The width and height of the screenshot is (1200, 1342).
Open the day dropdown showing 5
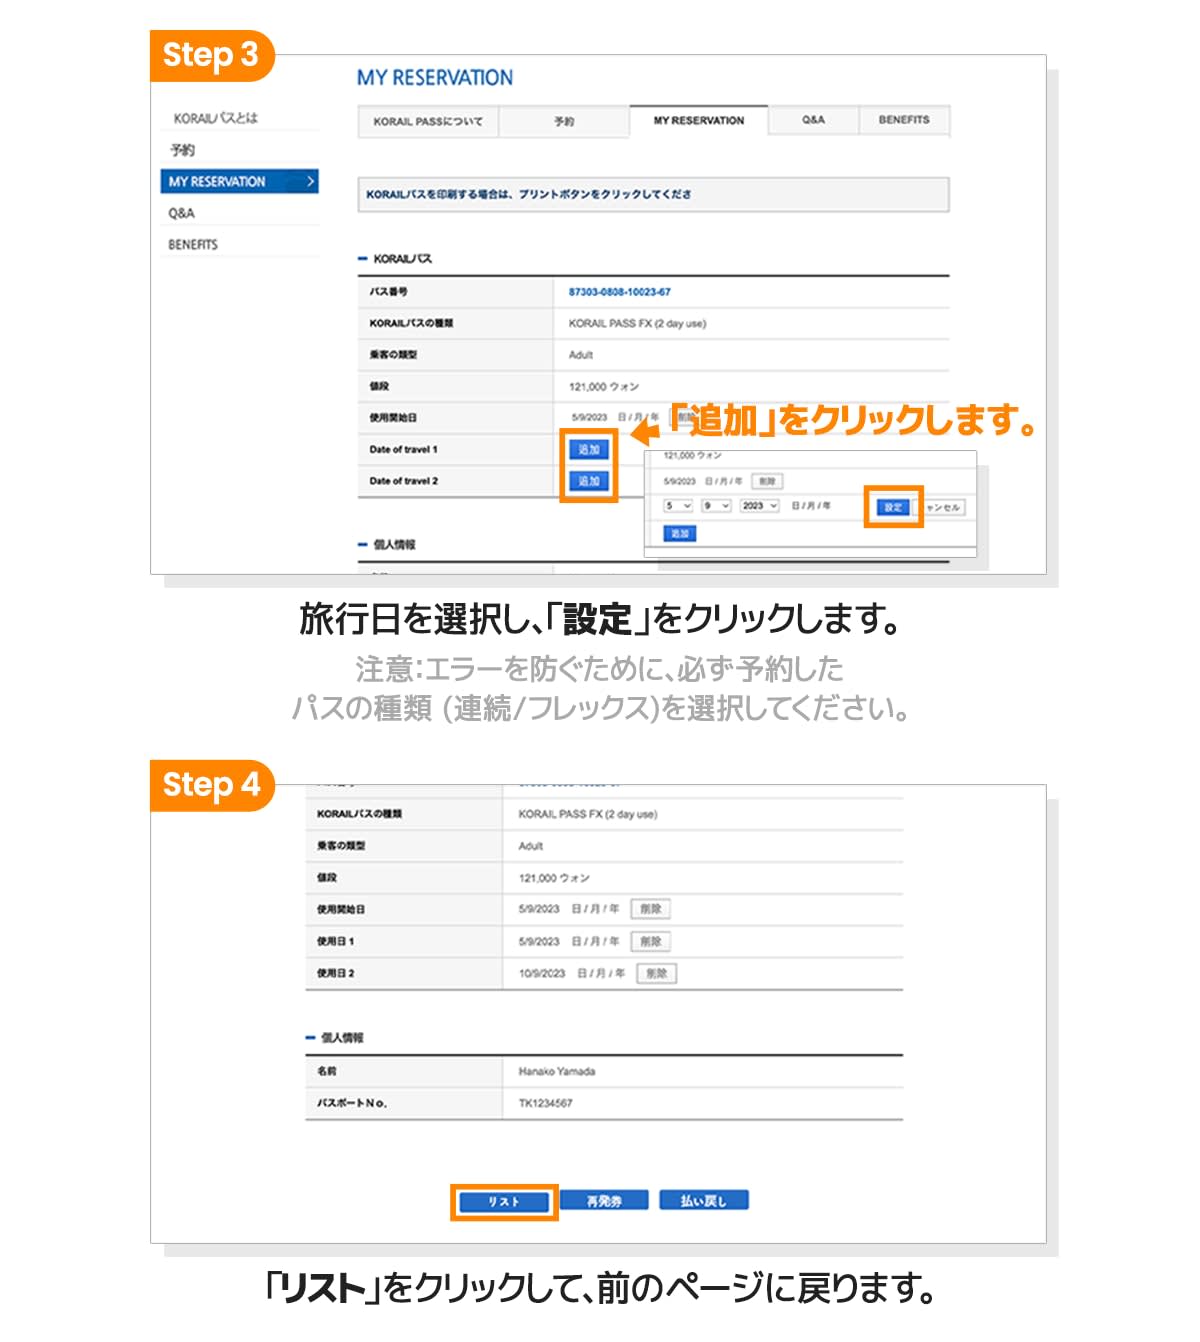coord(679,506)
